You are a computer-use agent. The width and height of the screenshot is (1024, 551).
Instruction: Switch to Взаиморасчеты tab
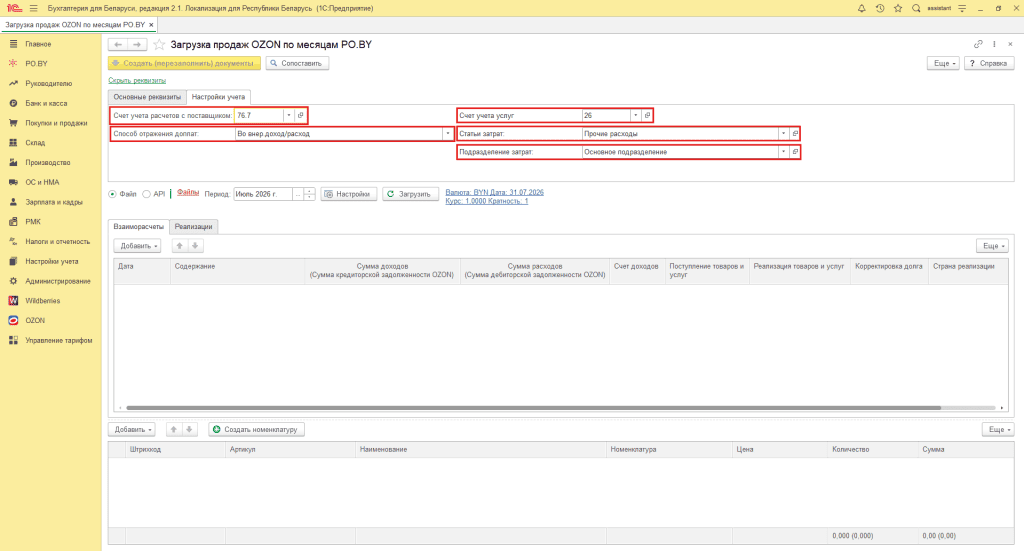(x=138, y=227)
